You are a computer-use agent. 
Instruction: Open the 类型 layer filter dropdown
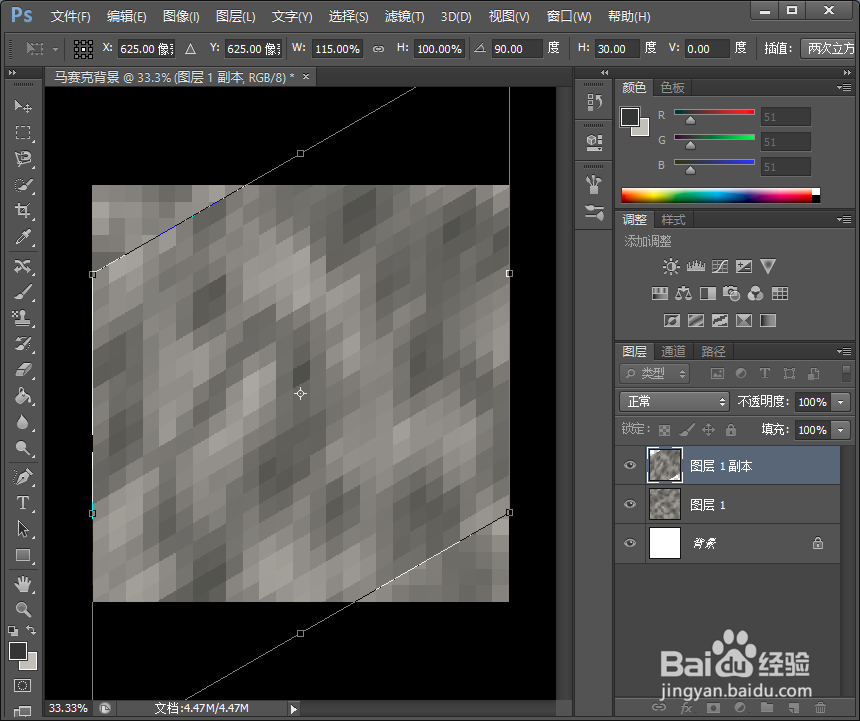[x=655, y=373]
